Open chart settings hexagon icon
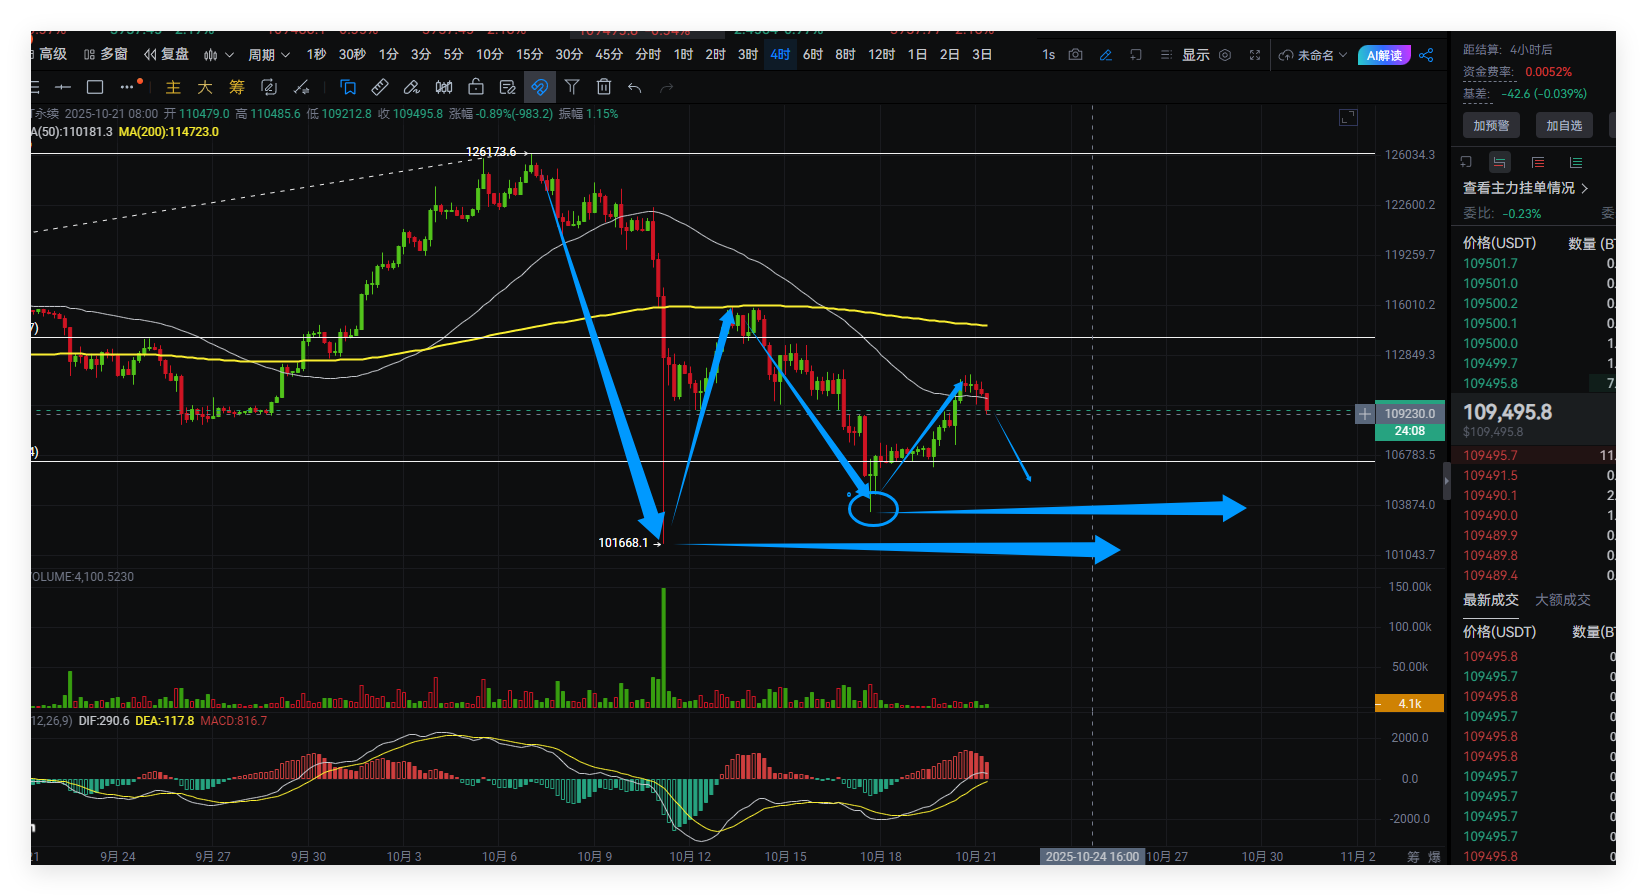Screen dimensions: 1647x896 point(1225,55)
